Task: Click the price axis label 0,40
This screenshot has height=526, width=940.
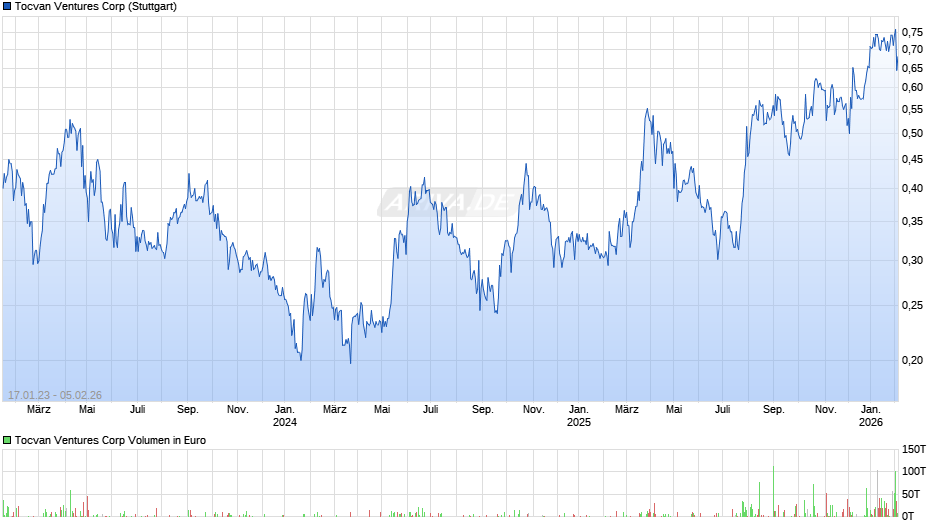Action: (x=912, y=188)
